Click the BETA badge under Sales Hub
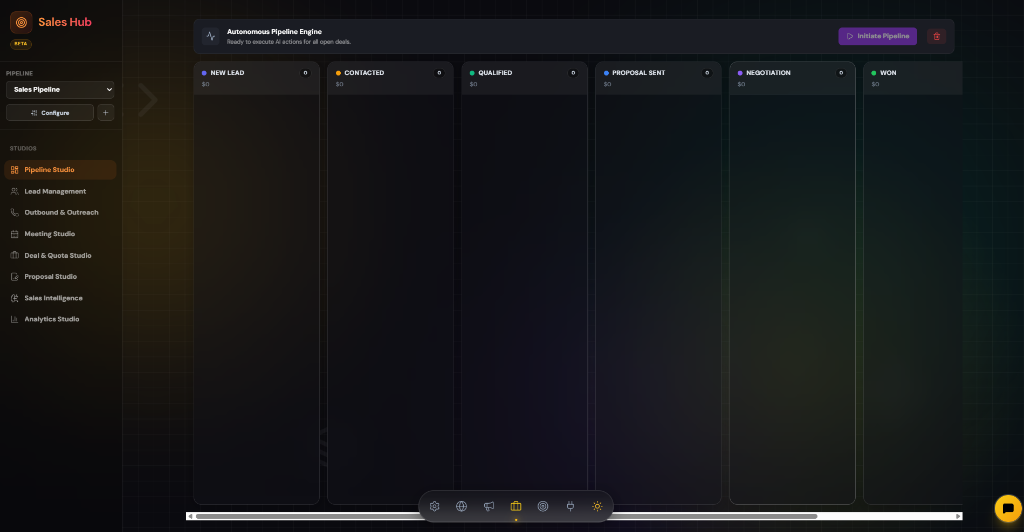1024x532 pixels. (21, 44)
